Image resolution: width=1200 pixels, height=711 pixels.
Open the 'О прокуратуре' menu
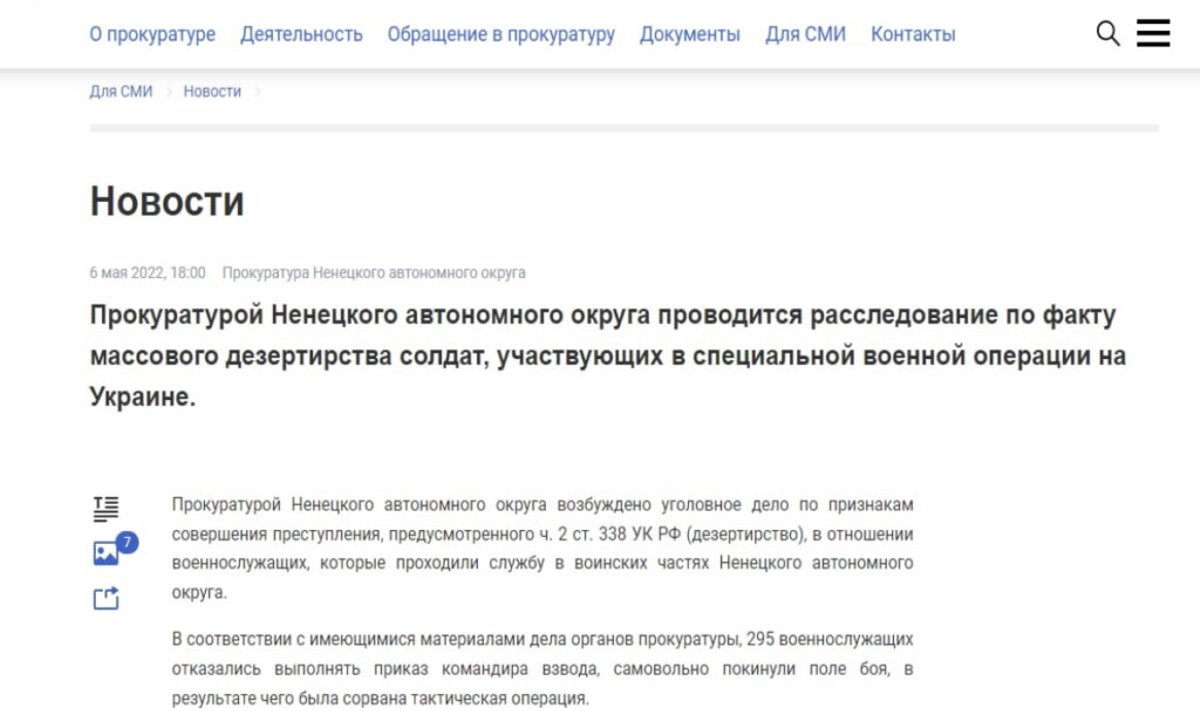[x=152, y=34]
